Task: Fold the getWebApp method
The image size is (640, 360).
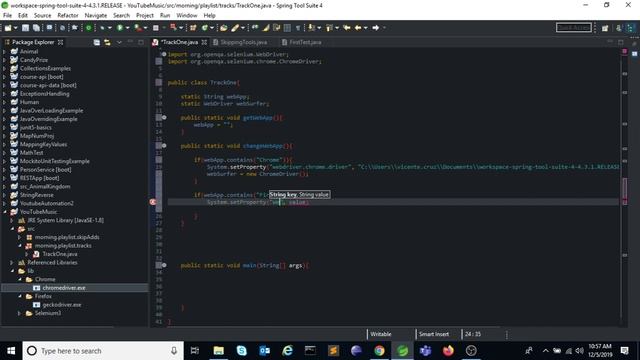Action: pos(164,118)
